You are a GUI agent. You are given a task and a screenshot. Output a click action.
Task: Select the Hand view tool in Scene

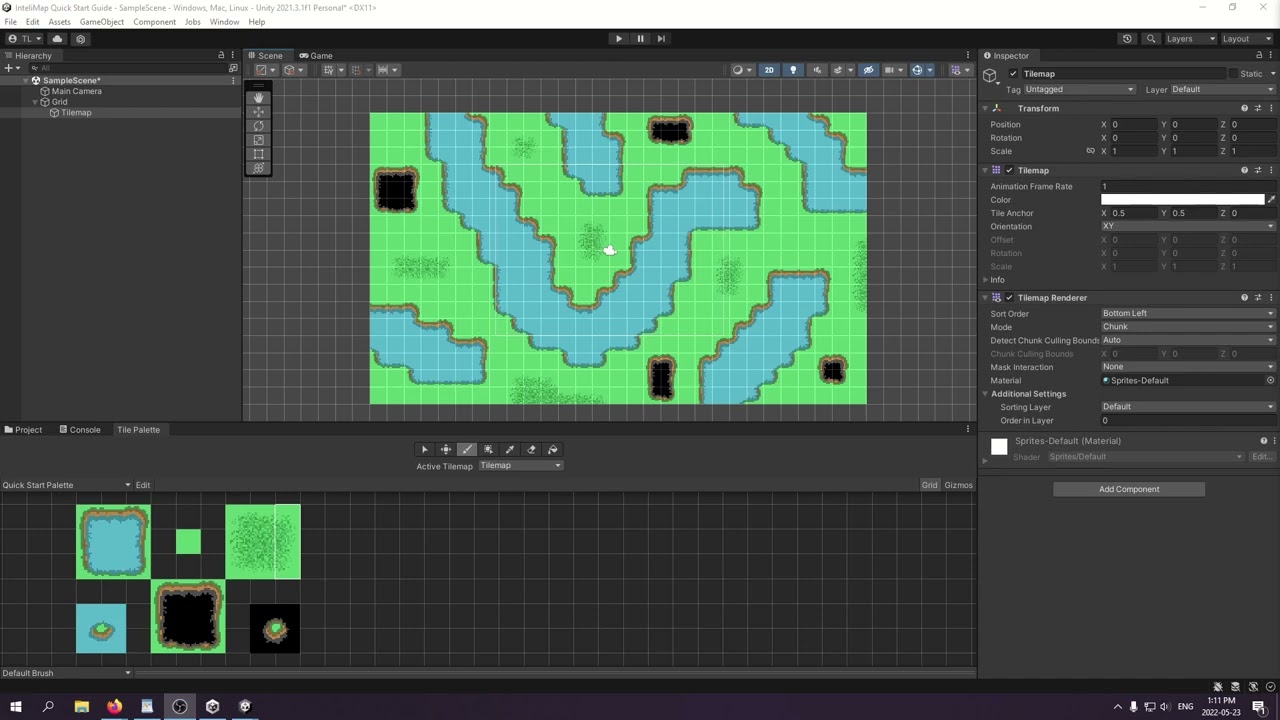pyautogui.click(x=258, y=97)
